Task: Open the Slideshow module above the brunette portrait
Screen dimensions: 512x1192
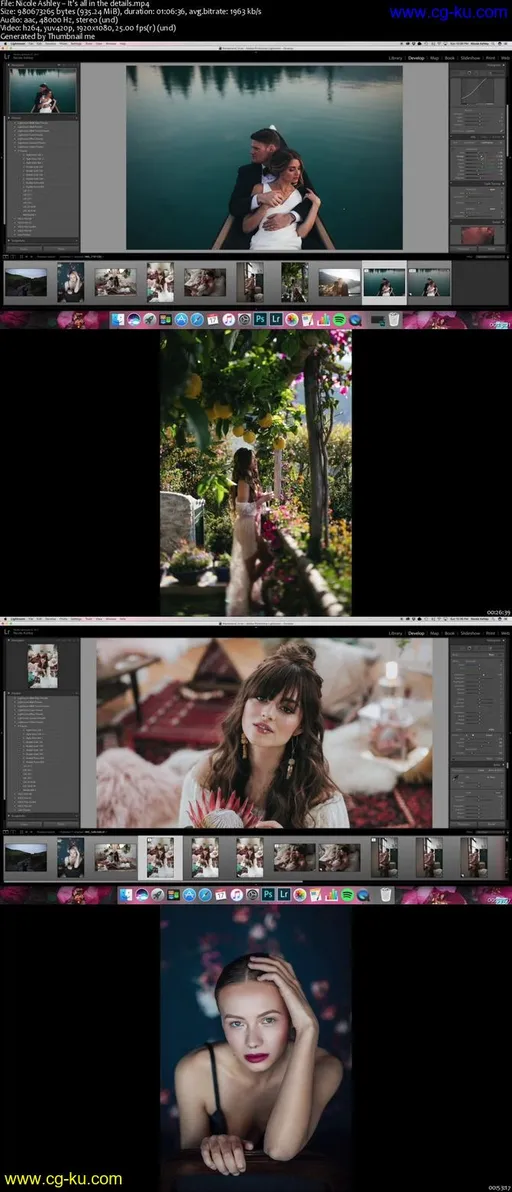Action: click(x=470, y=632)
